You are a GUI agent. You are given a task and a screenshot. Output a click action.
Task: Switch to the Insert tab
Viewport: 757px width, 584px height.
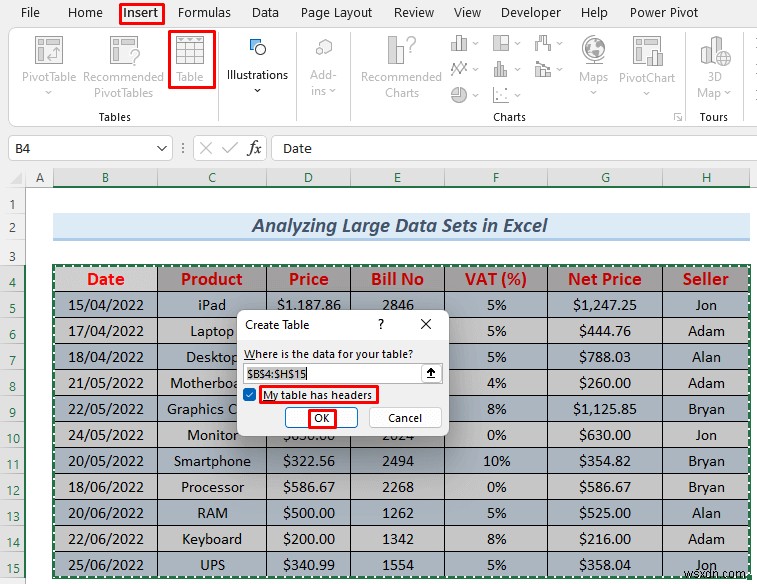tap(141, 13)
